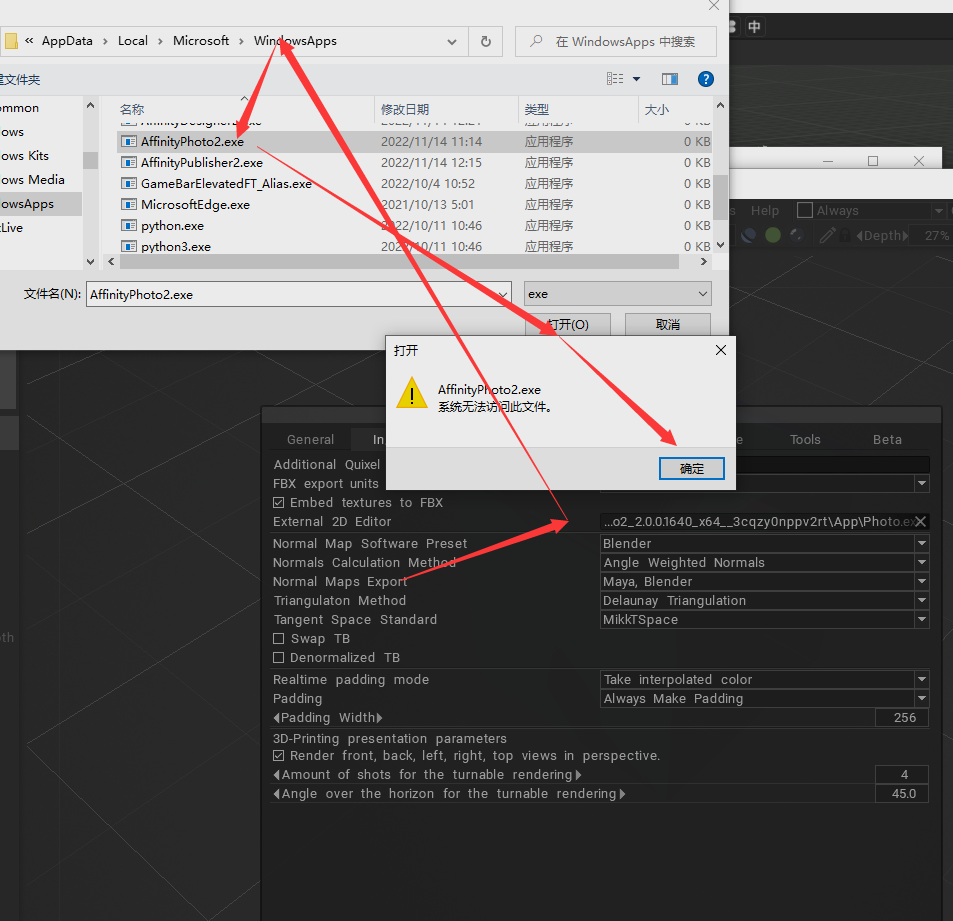953x921 pixels.
Task: Click the lock icon next to Depth
Action: click(x=845, y=235)
